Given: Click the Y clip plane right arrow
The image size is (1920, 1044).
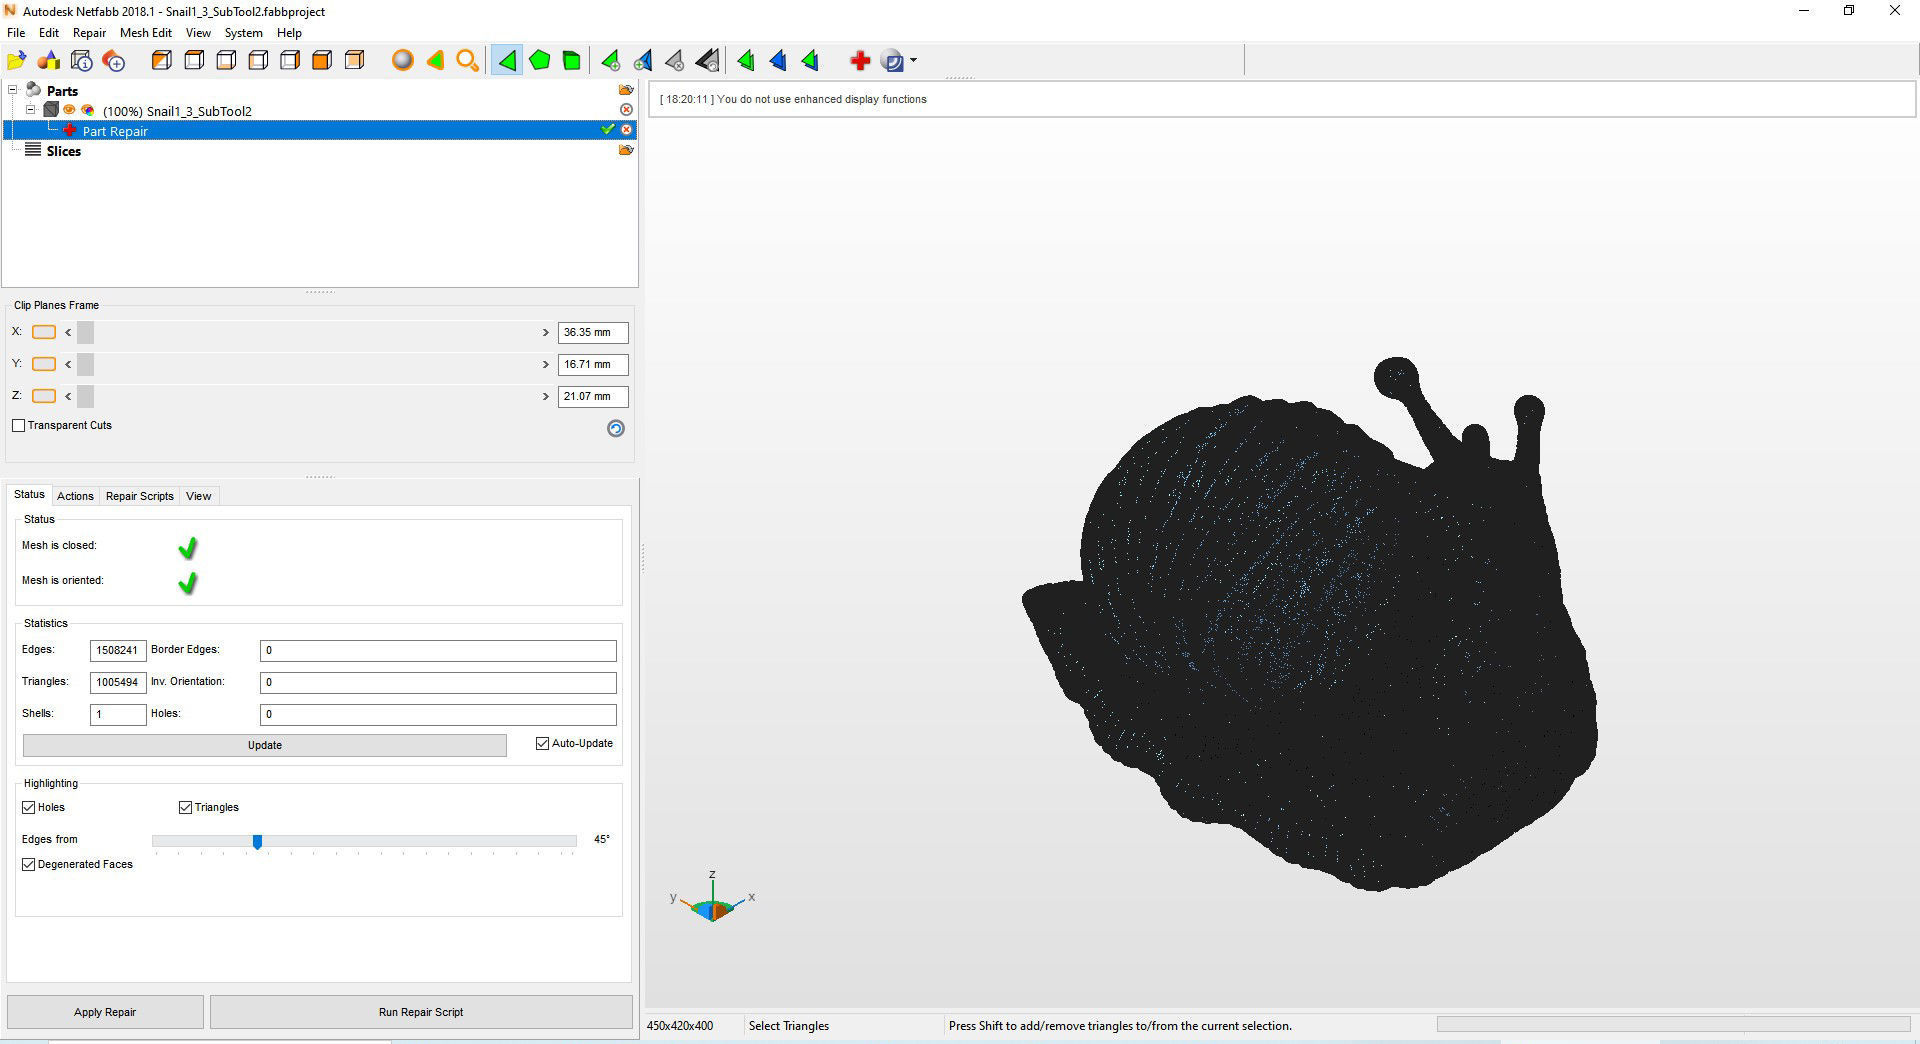Looking at the screenshot, I should pos(546,364).
